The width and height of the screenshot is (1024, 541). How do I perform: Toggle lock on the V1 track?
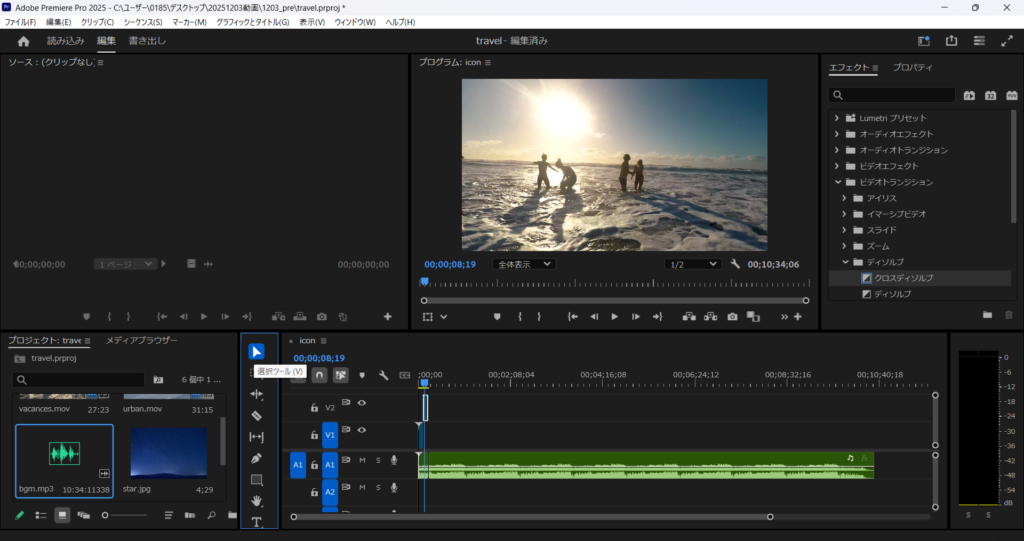click(314, 435)
